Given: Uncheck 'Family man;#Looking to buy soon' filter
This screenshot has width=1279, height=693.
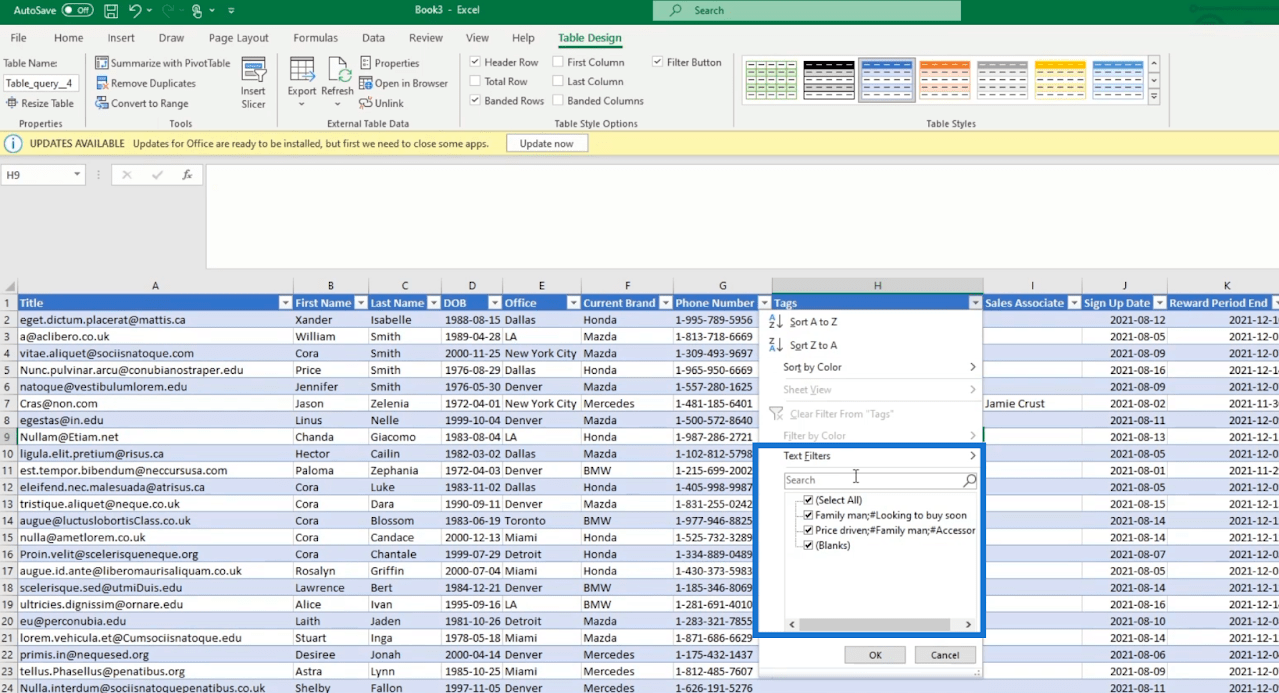Looking at the screenshot, I should click(808, 515).
